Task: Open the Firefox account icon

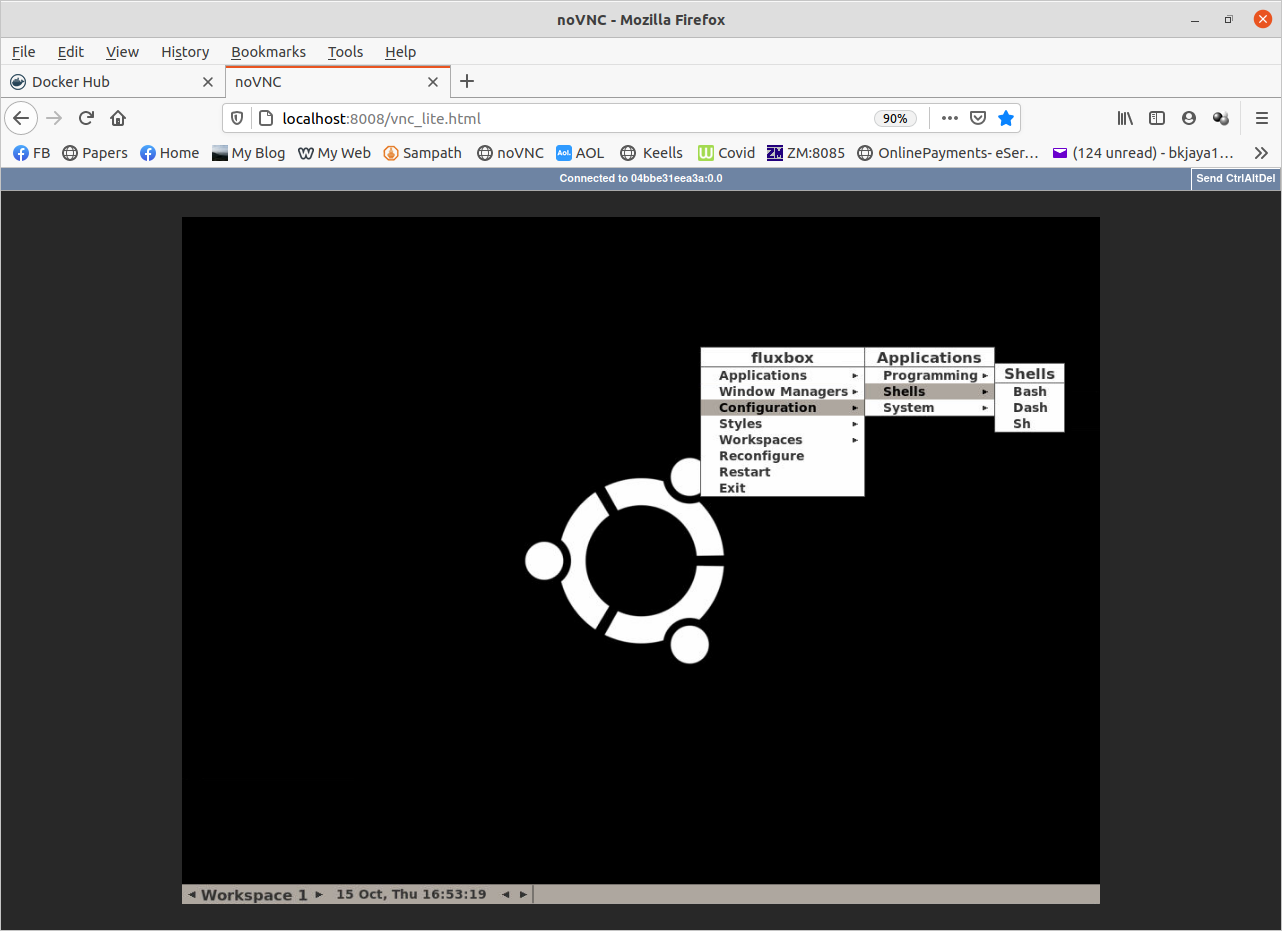Action: tap(1189, 118)
